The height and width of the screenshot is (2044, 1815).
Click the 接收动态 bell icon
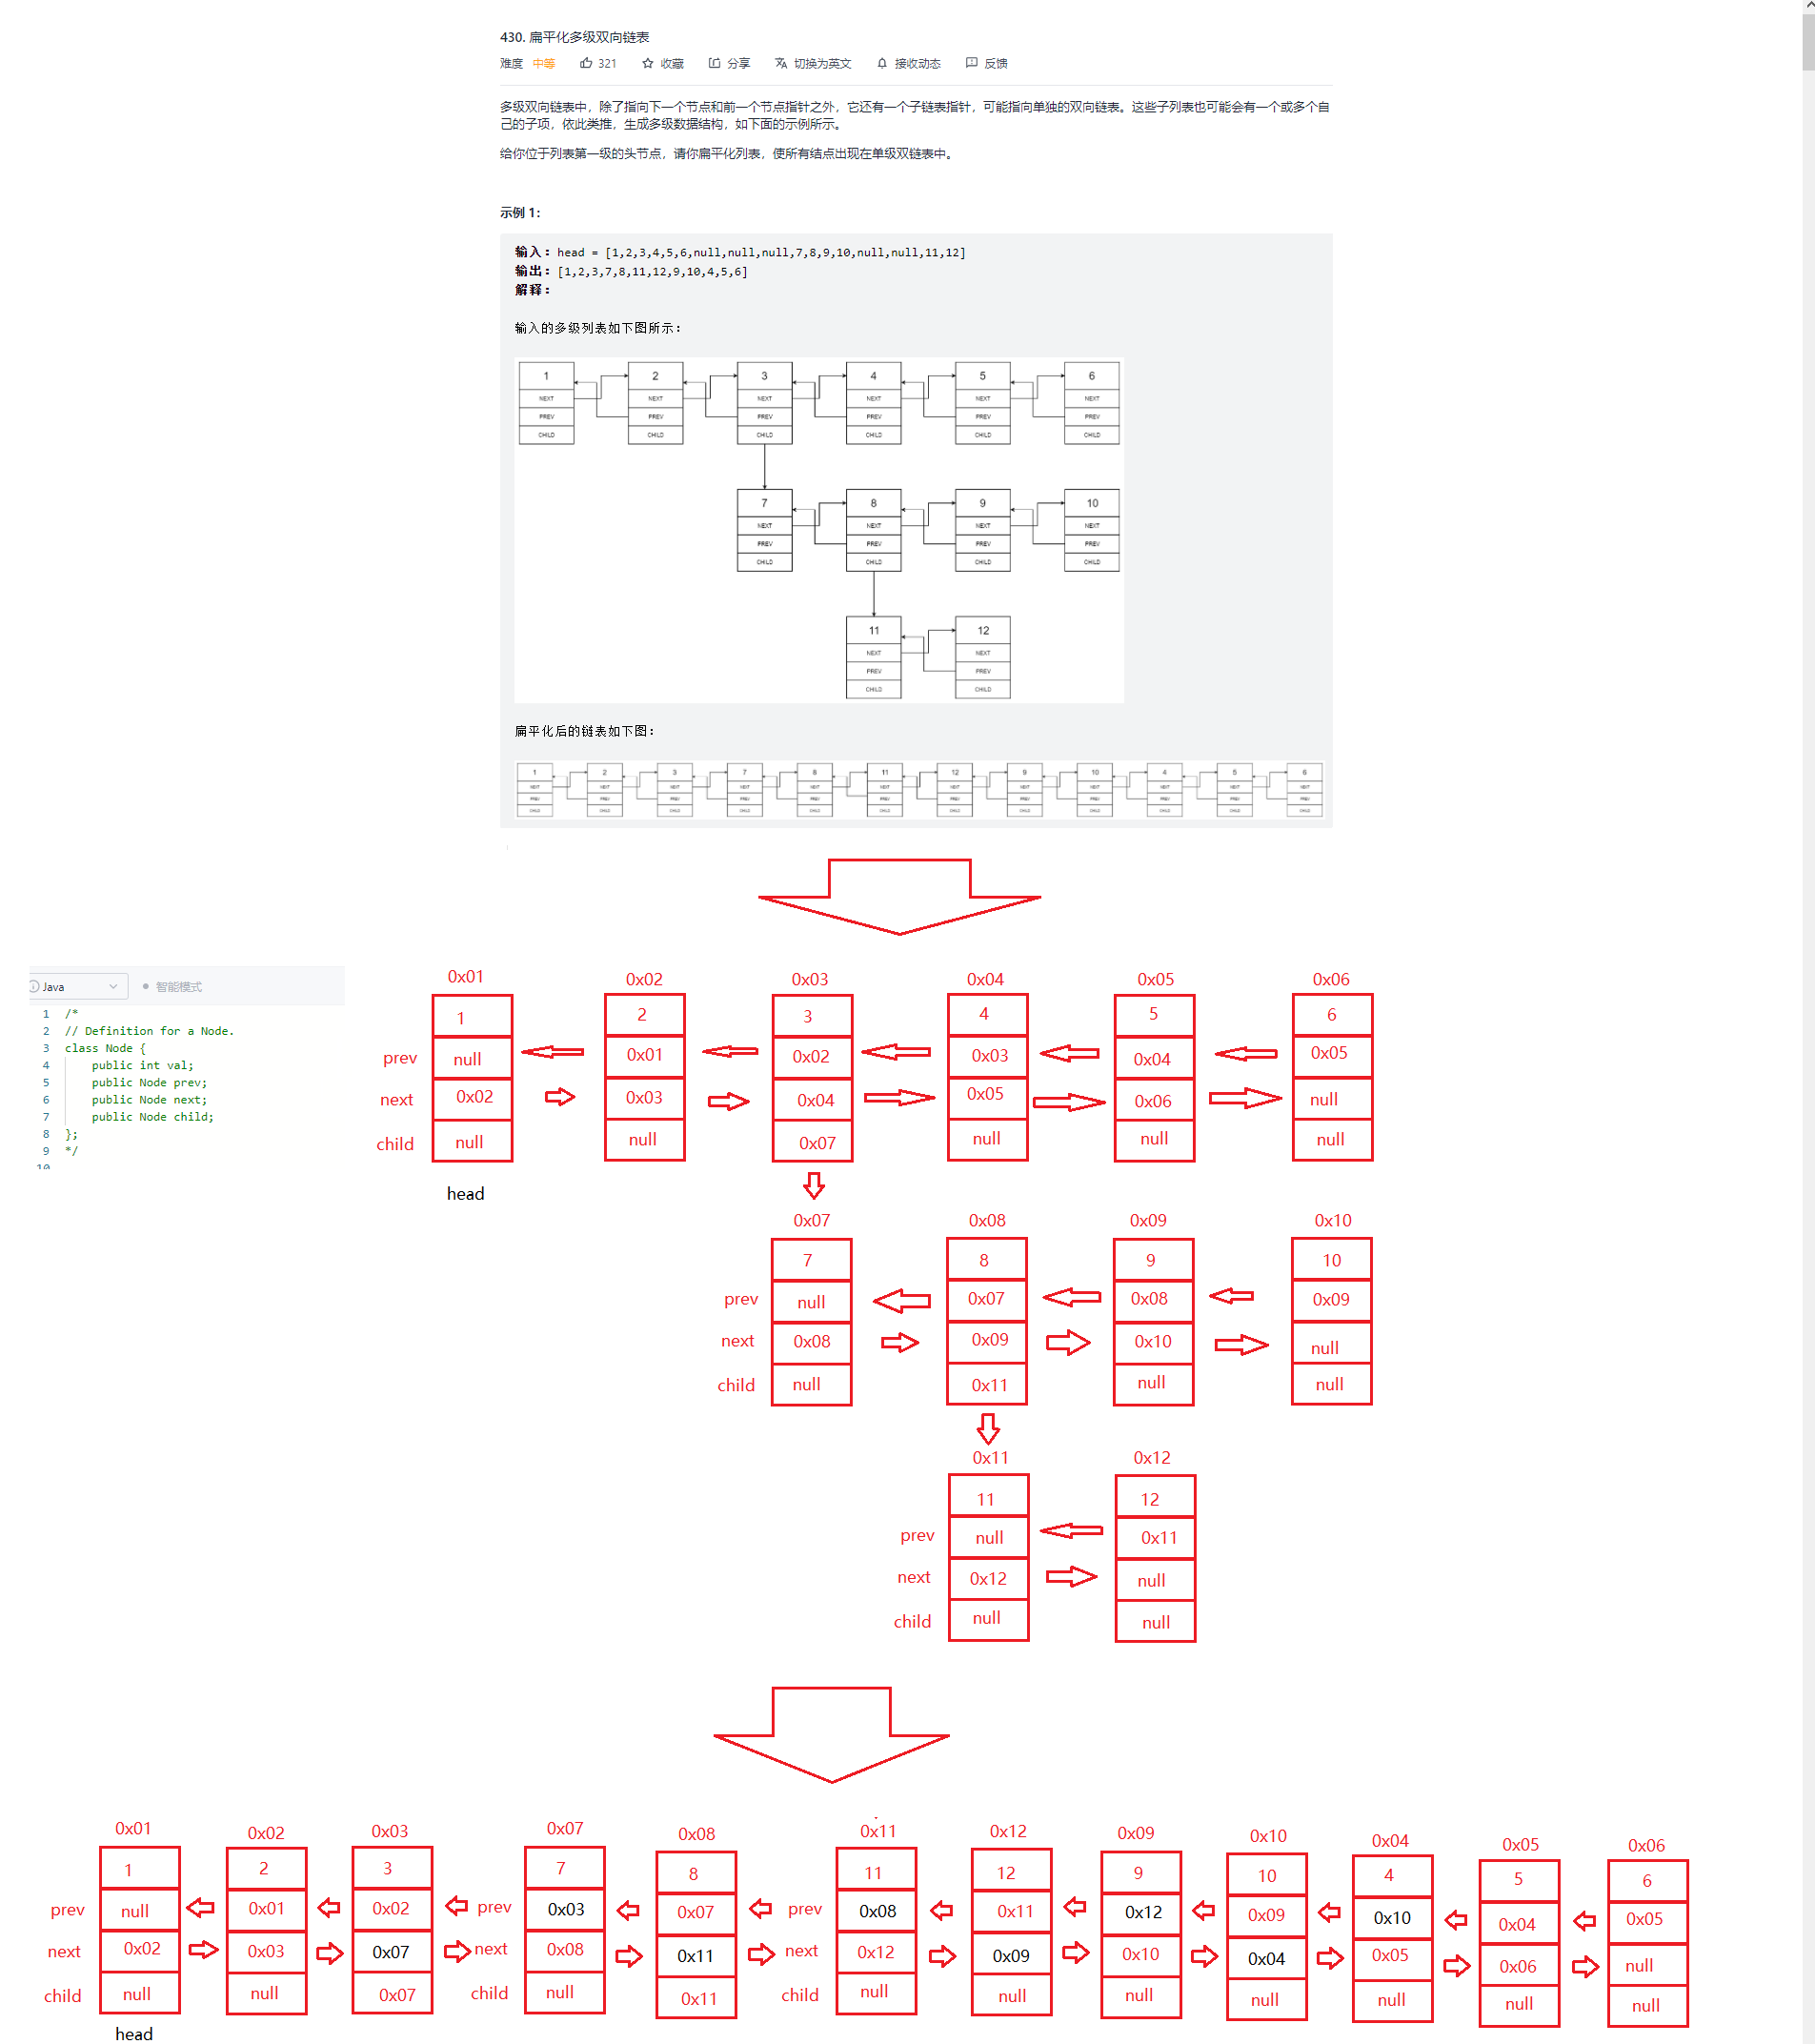[880, 62]
